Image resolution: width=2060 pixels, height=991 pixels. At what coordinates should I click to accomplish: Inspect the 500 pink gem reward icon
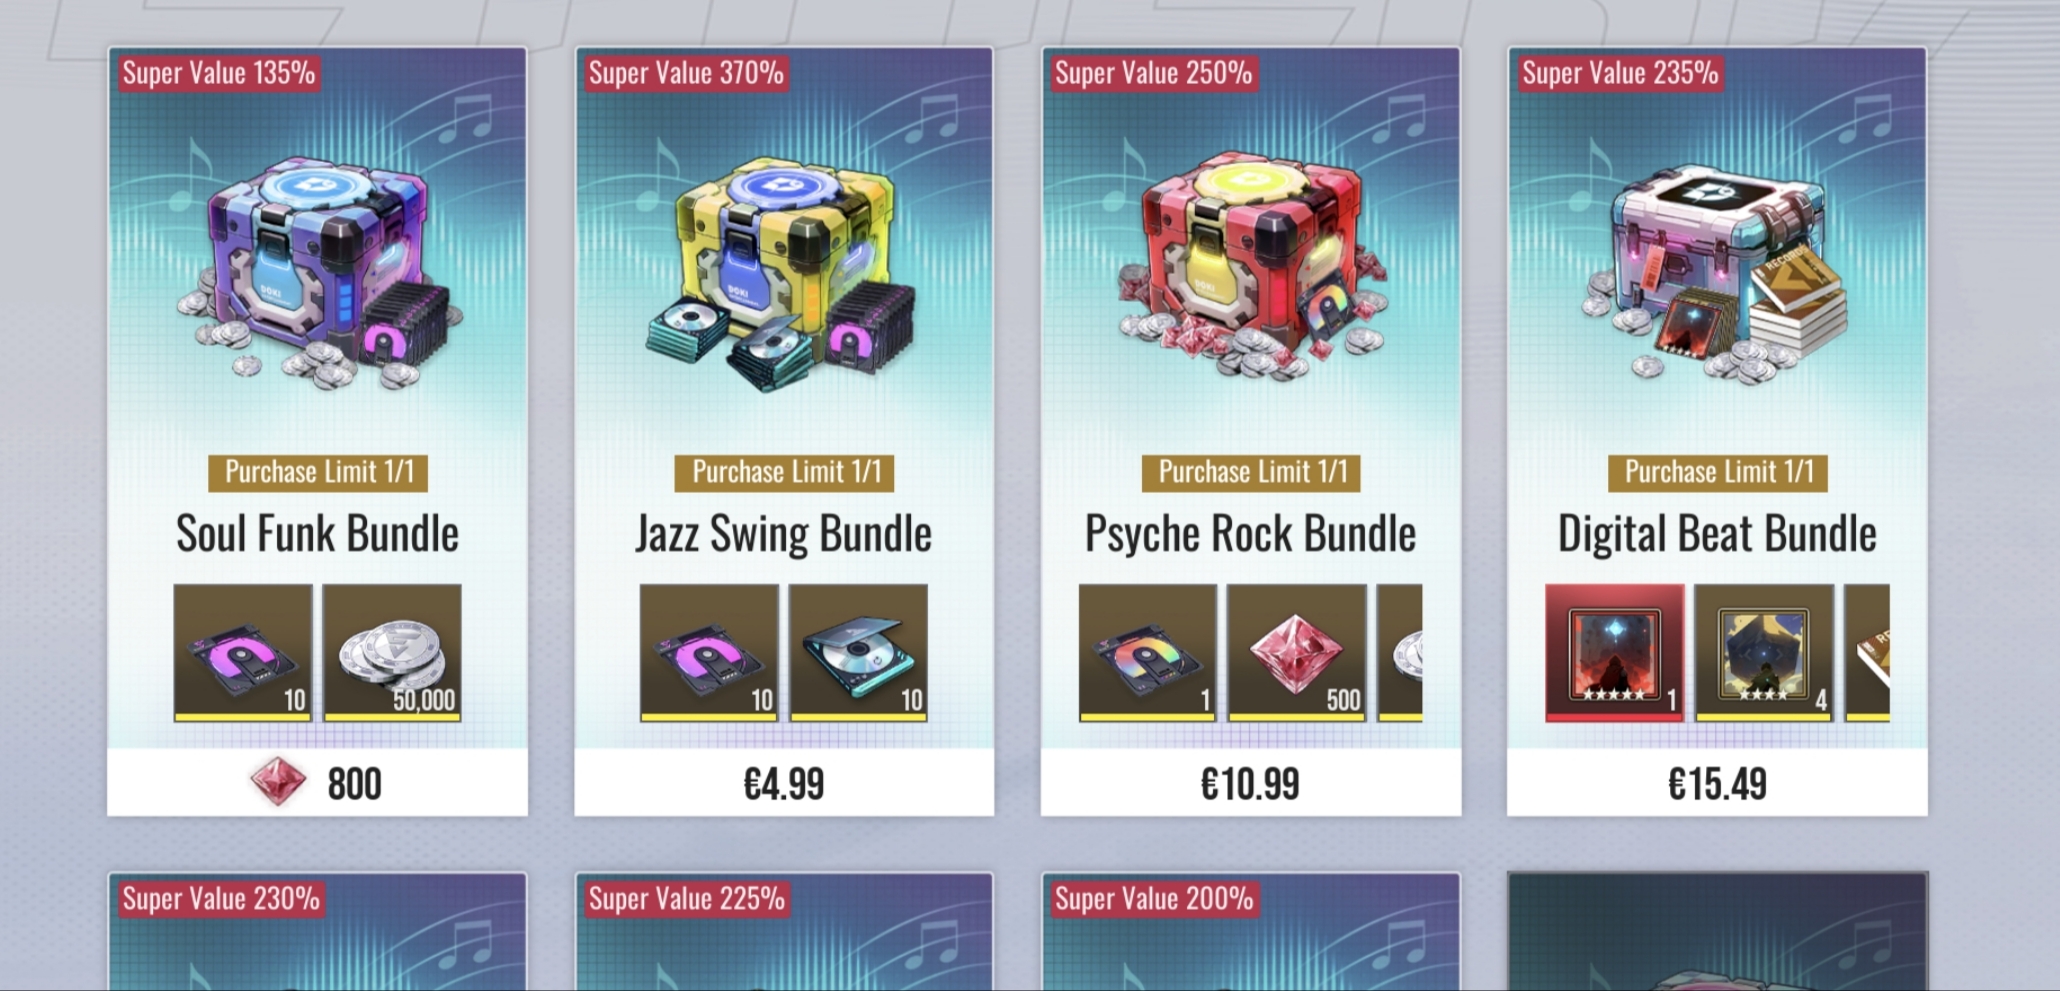point(1297,652)
